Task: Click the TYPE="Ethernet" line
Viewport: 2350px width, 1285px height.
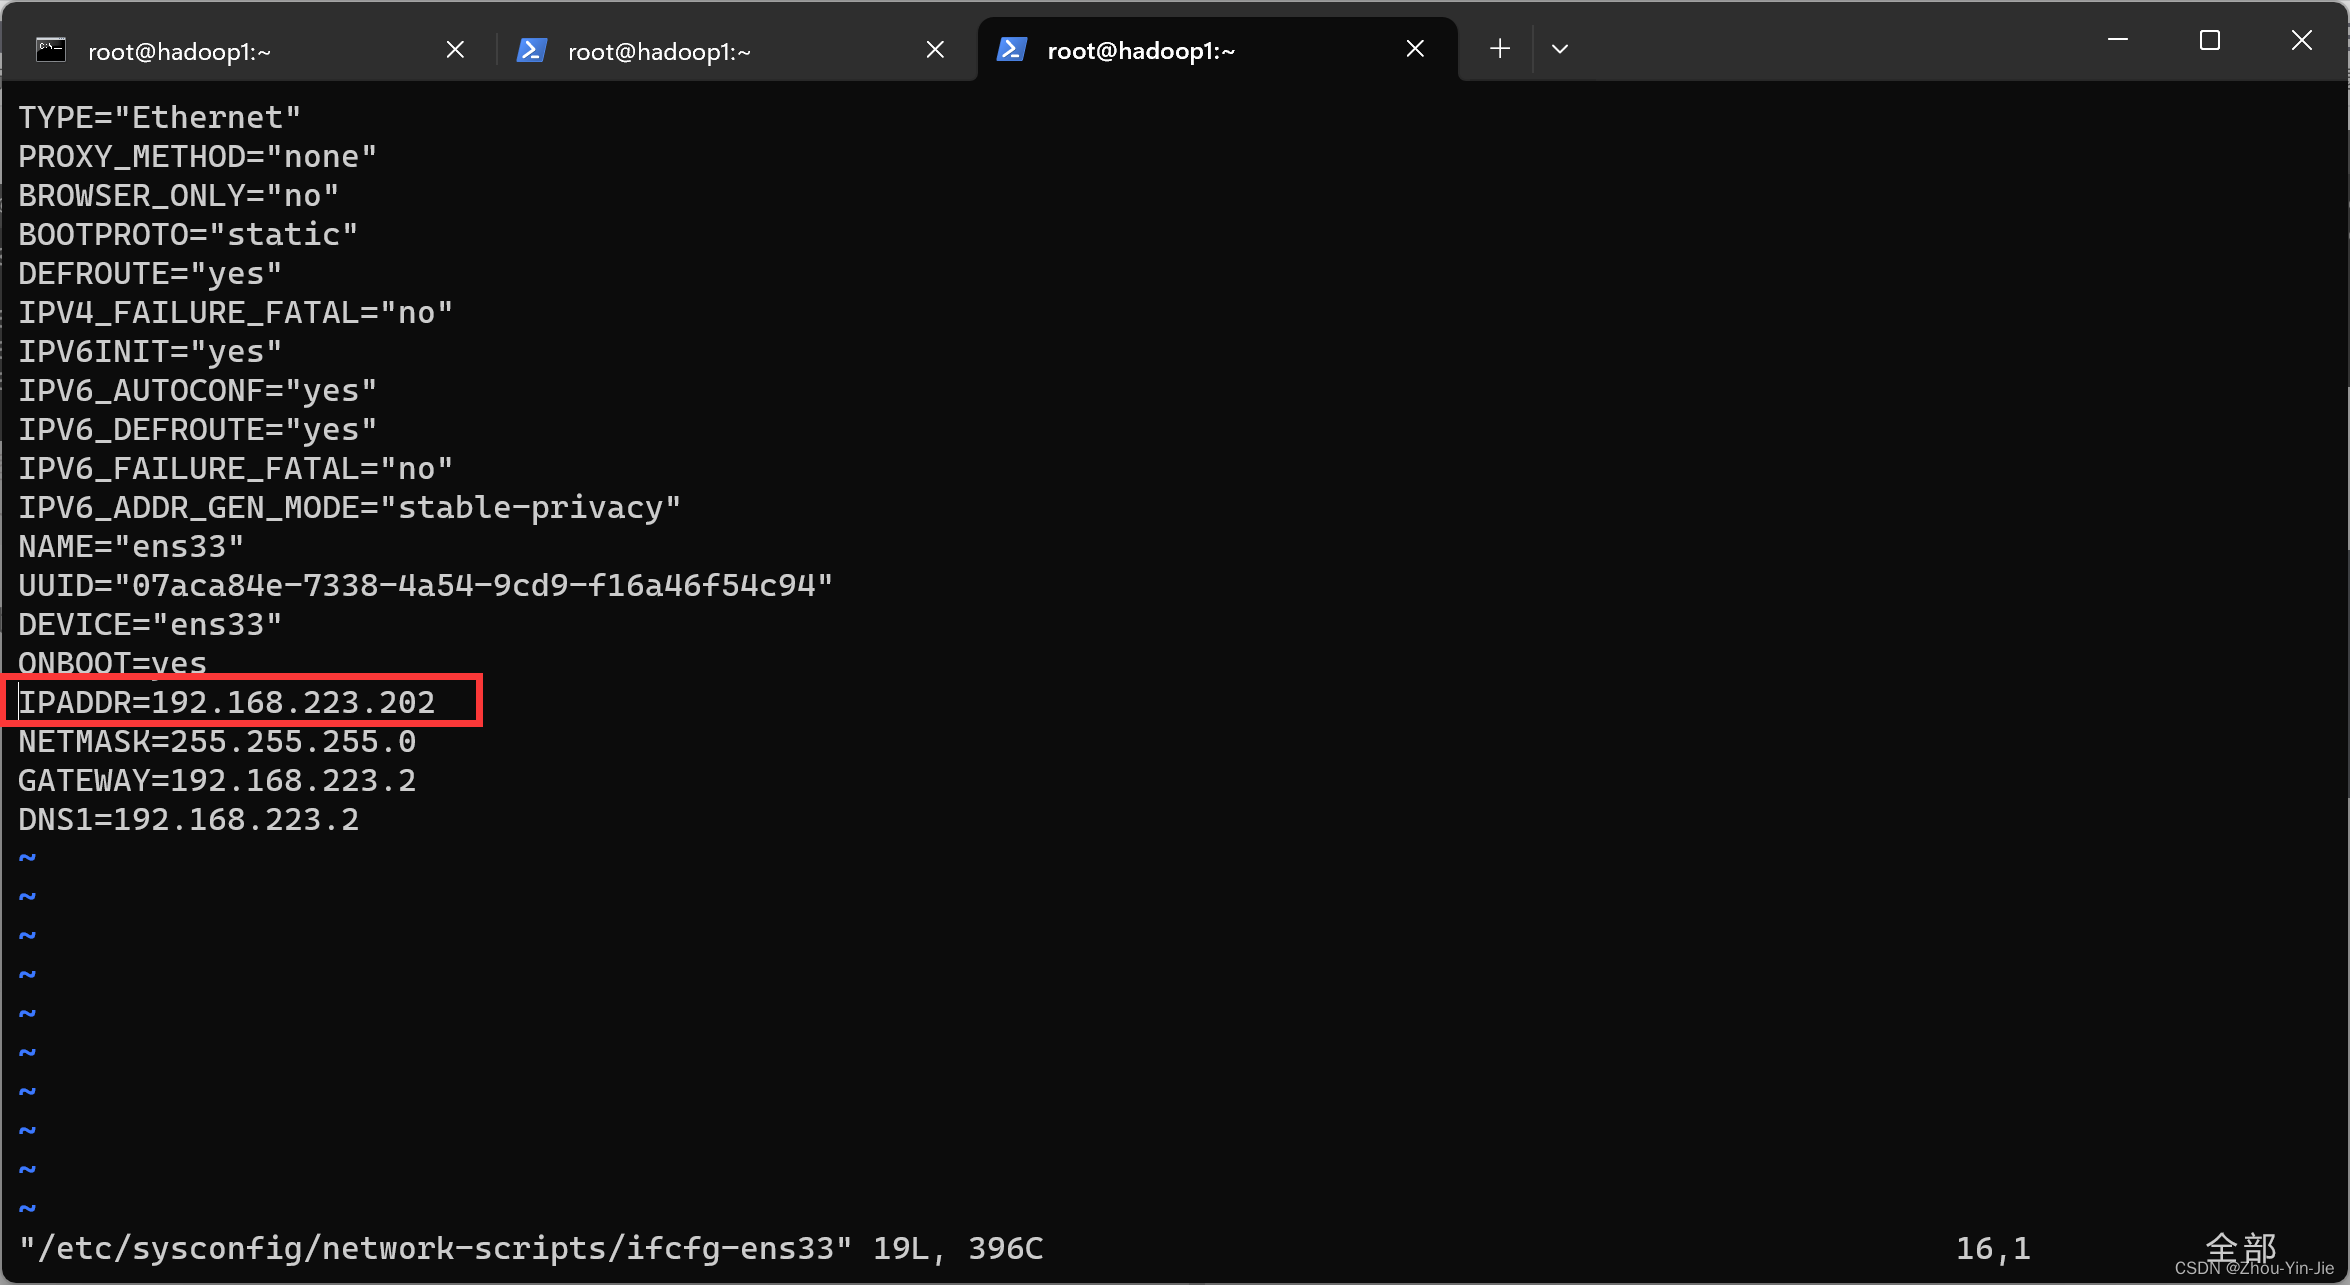Action: click(160, 117)
